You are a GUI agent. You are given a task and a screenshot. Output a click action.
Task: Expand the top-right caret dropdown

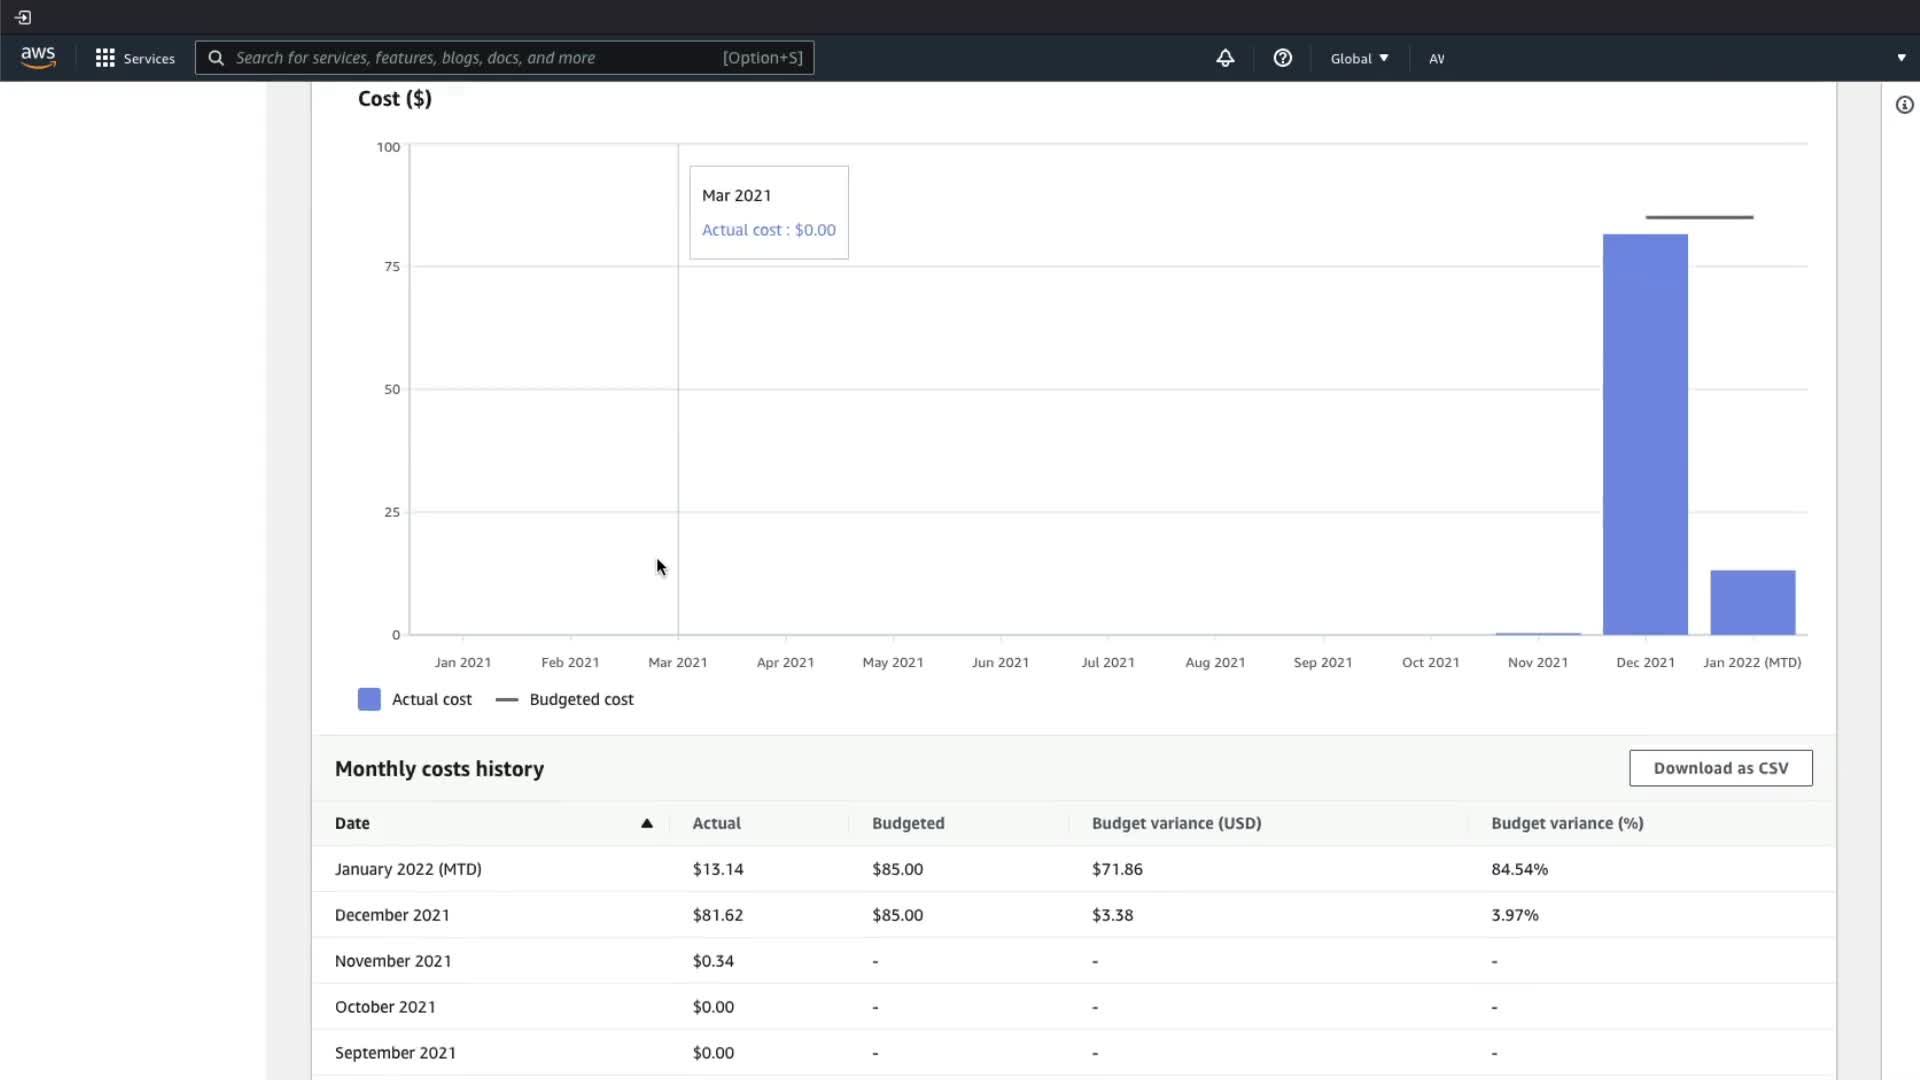pos(1901,58)
